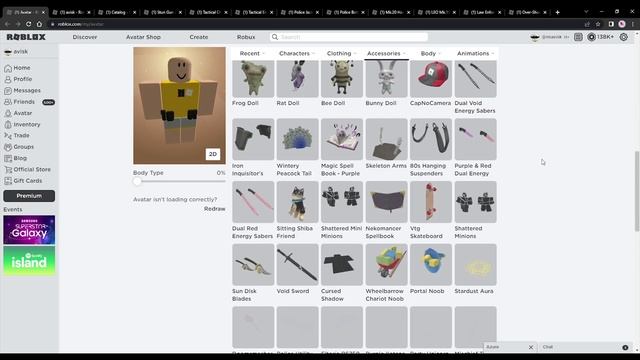Select the Nekomancer Spellbook item
Screen dimensions: 640x360
(x=387, y=210)
